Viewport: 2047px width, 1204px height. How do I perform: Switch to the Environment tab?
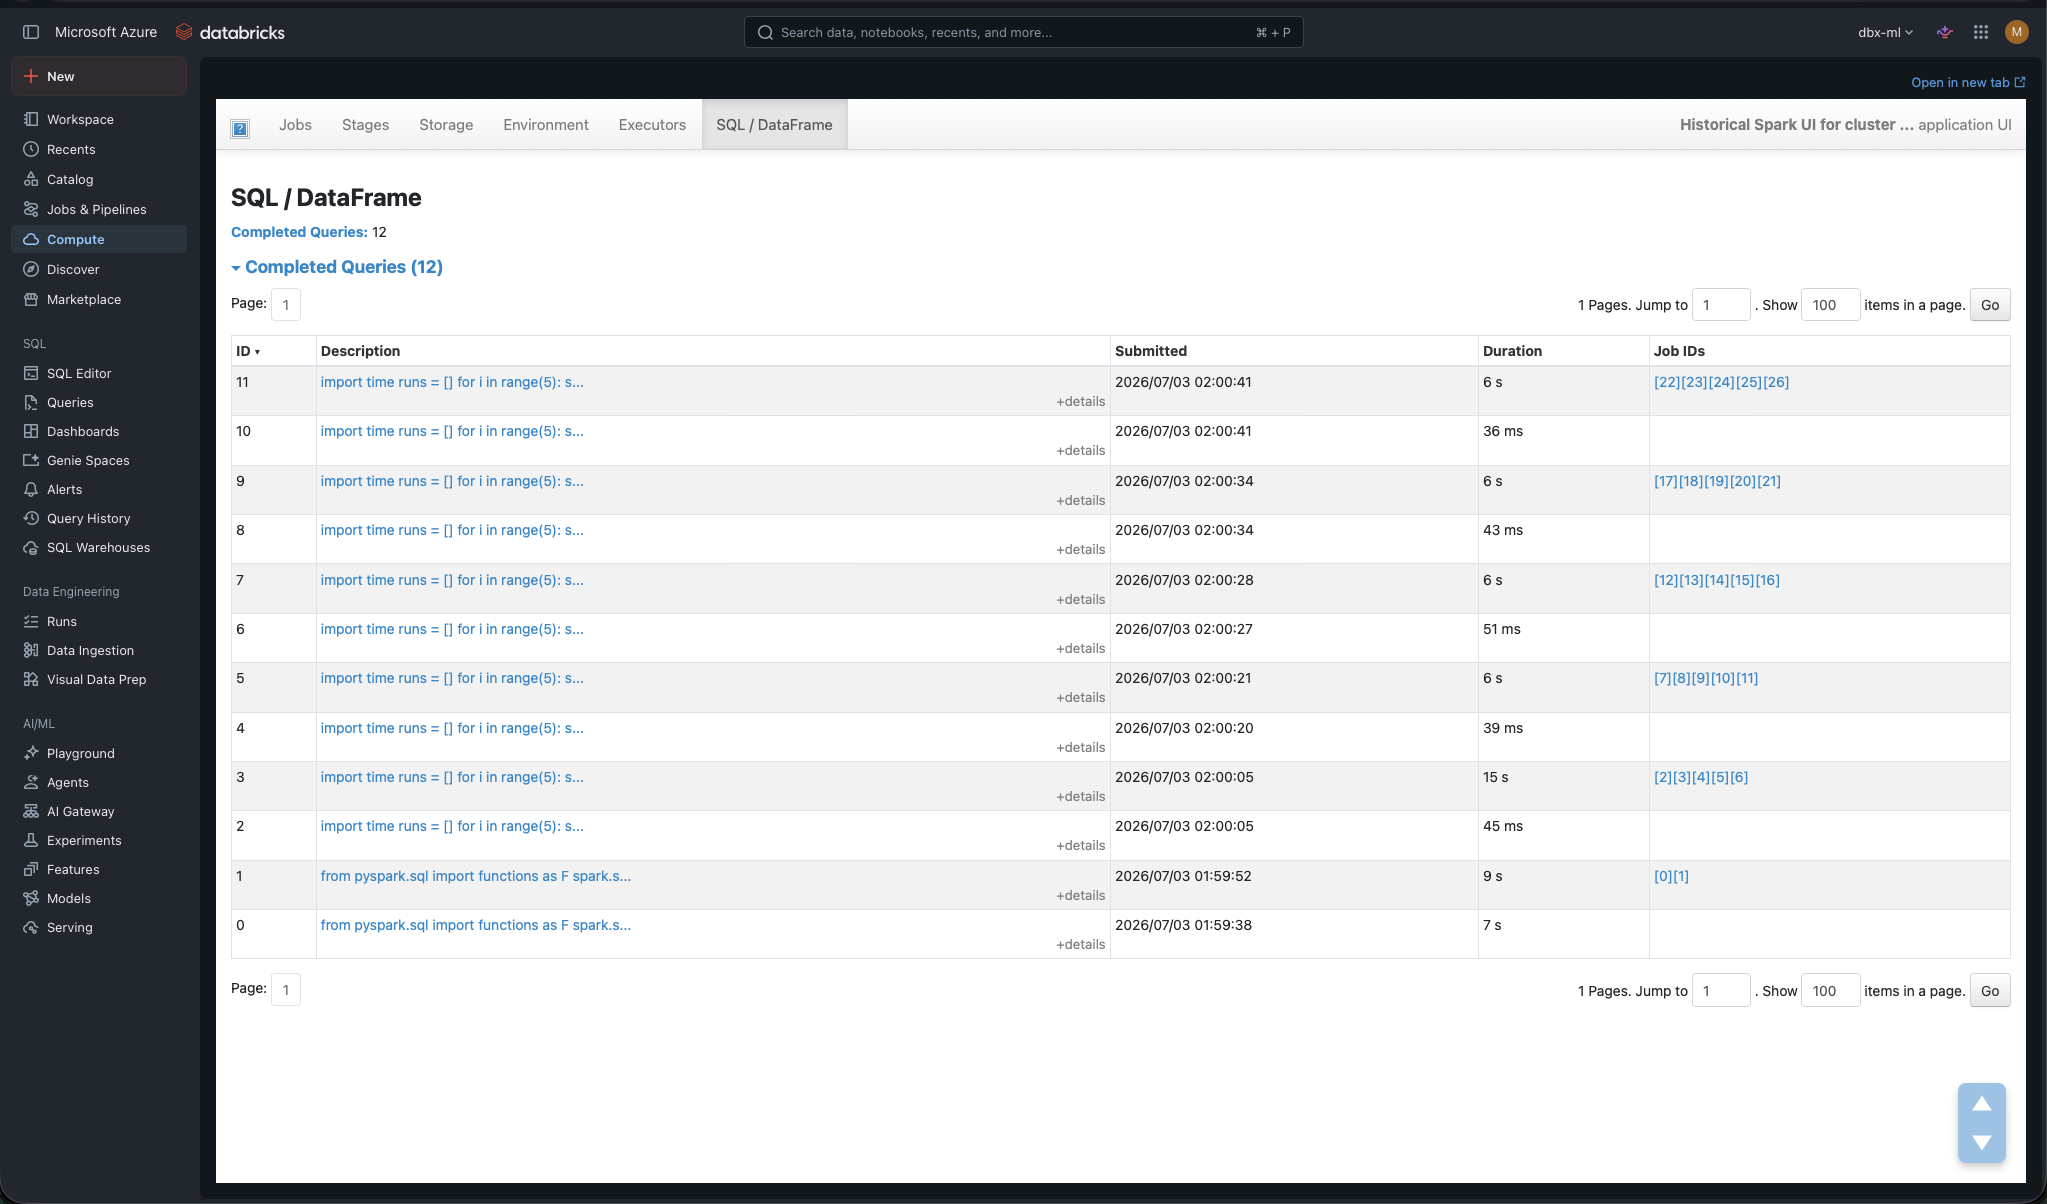[x=546, y=125]
